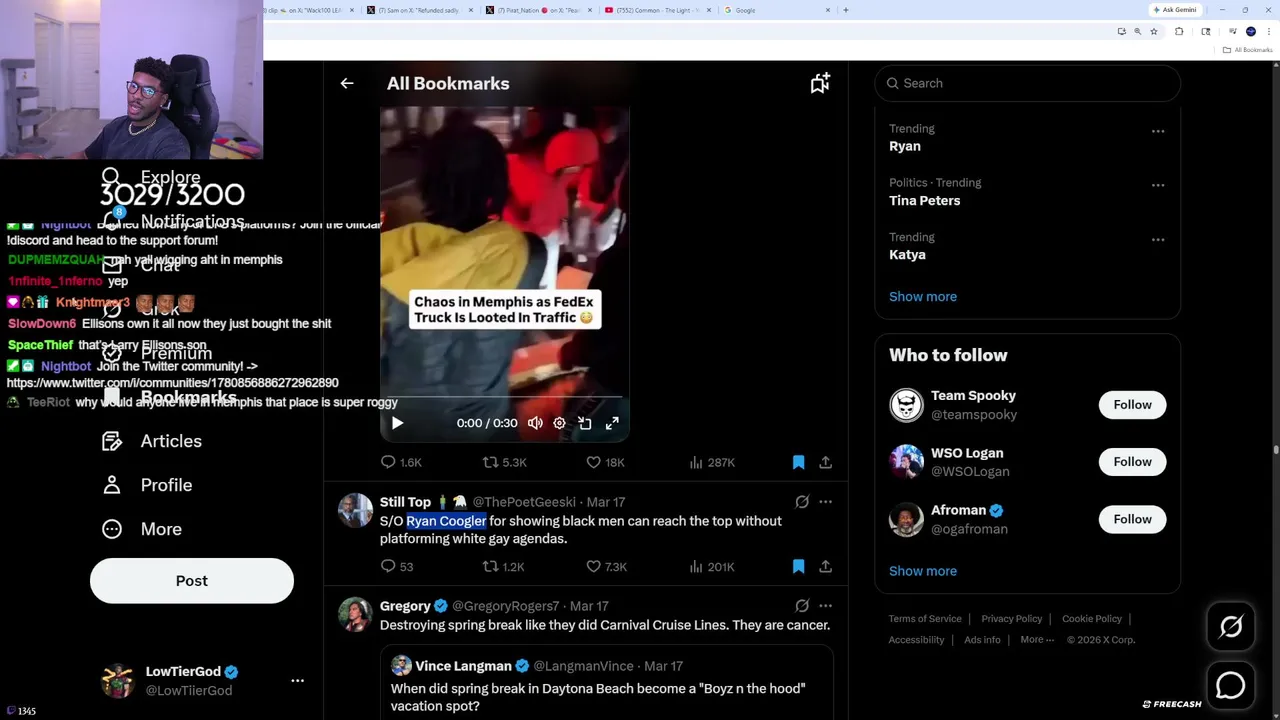Open more options for Tina Peters trend
The width and height of the screenshot is (1280, 720).
tap(1157, 185)
